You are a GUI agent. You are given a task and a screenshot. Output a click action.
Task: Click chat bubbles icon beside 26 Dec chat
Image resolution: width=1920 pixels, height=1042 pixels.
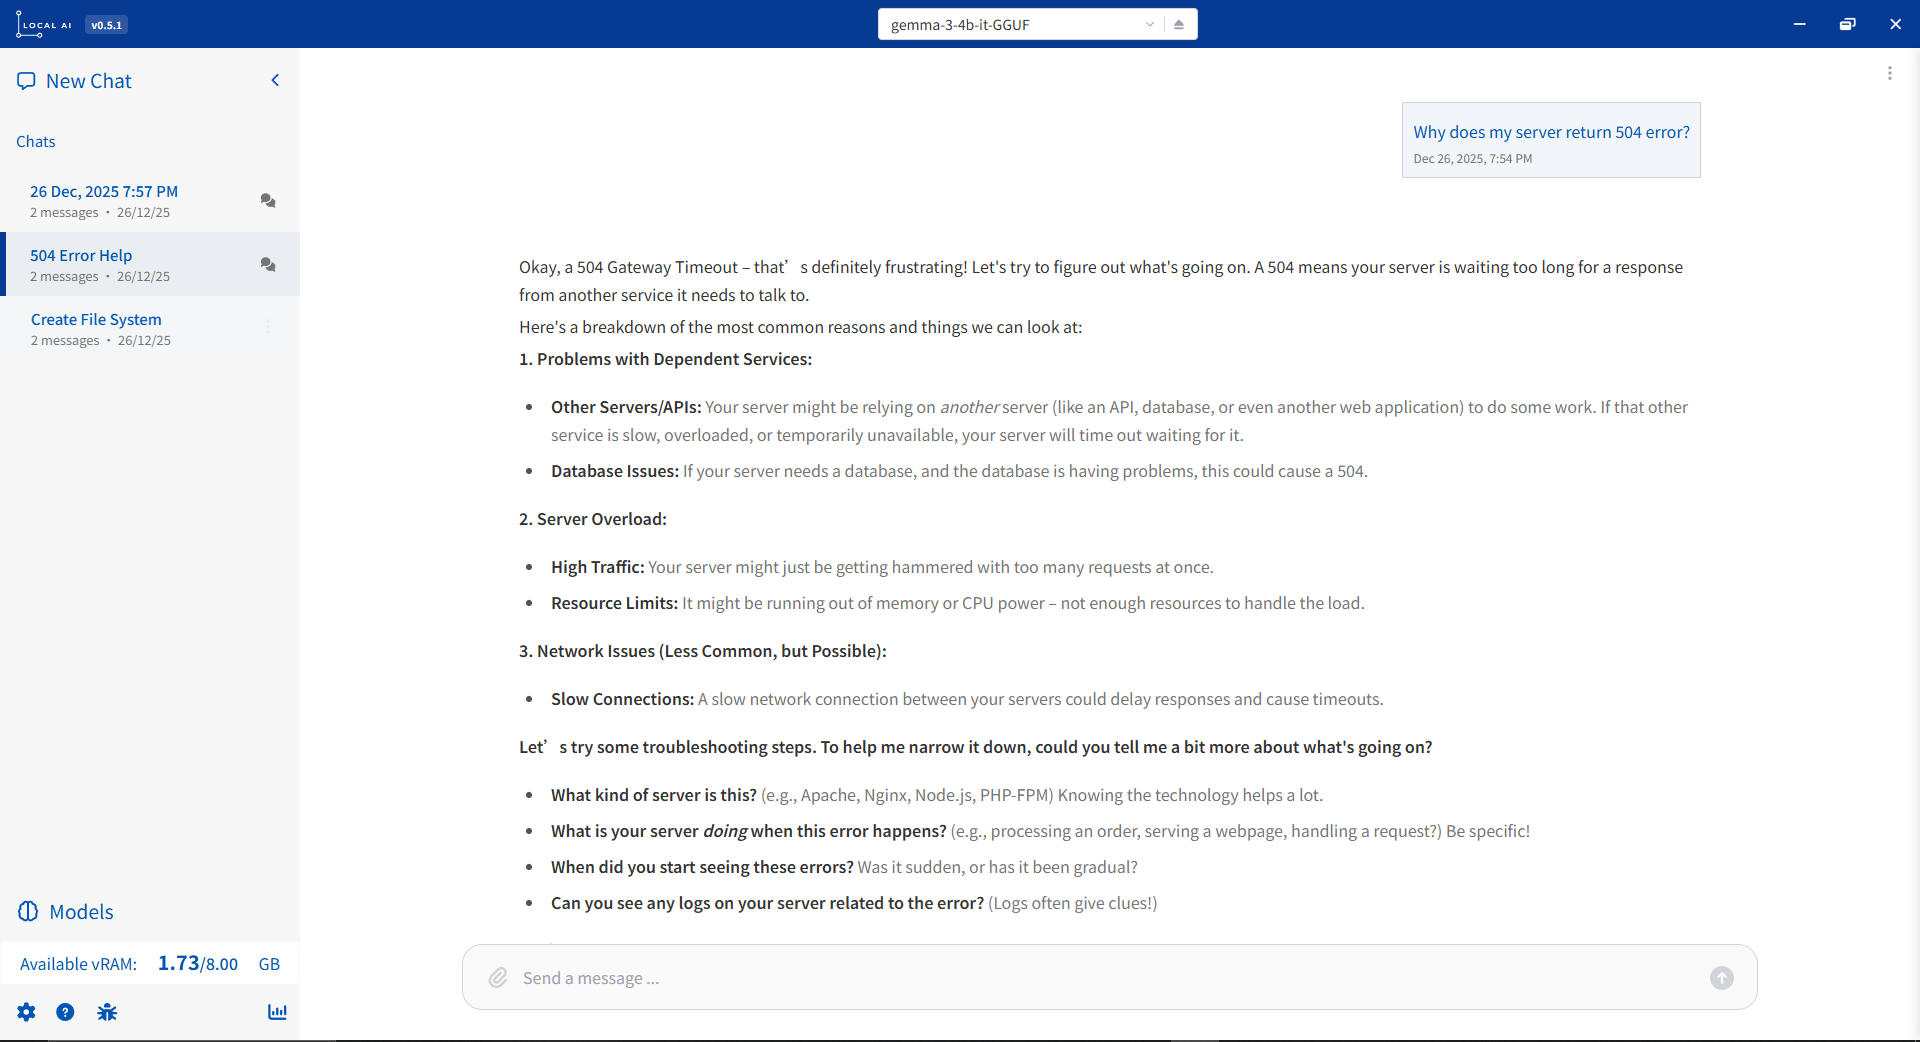[x=268, y=200]
